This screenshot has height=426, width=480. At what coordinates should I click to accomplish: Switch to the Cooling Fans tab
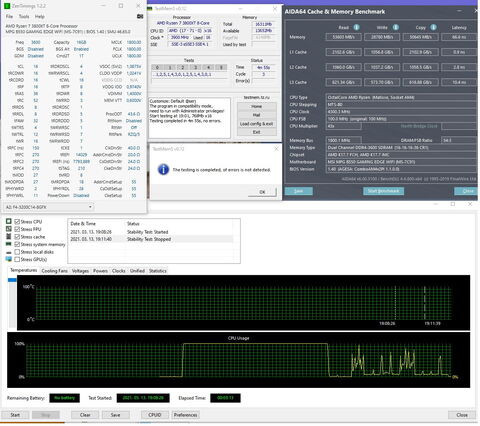[x=54, y=271]
